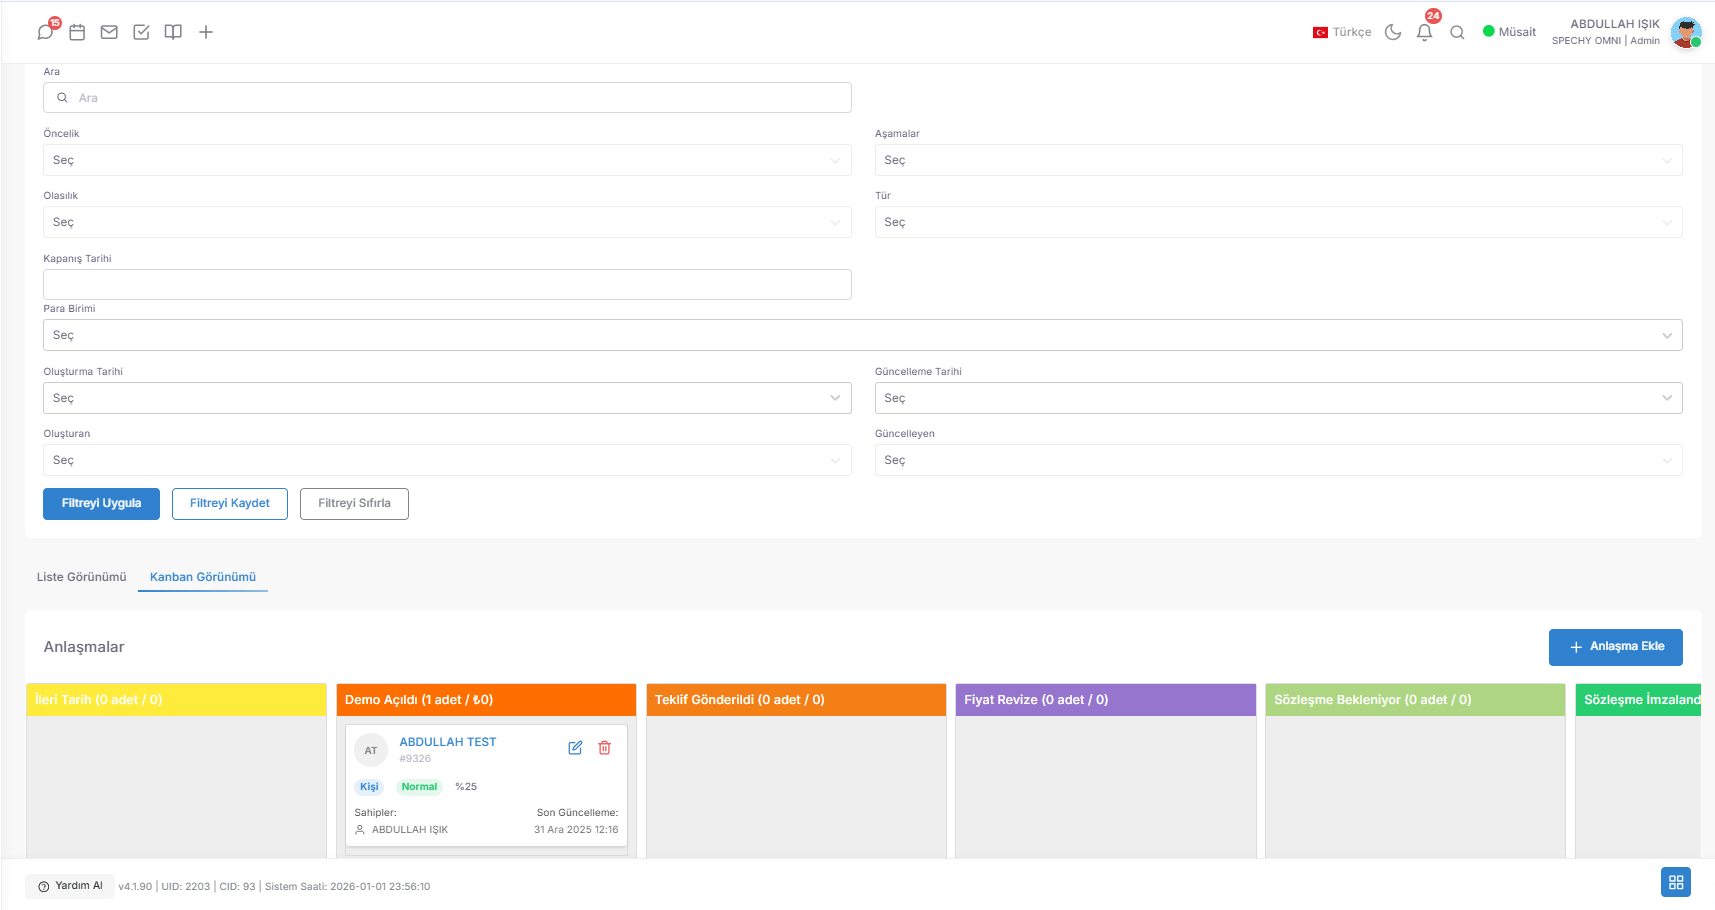Open the ABDULLAH TEST deal link
The width and height of the screenshot is (1715, 910).
tap(448, 742)
